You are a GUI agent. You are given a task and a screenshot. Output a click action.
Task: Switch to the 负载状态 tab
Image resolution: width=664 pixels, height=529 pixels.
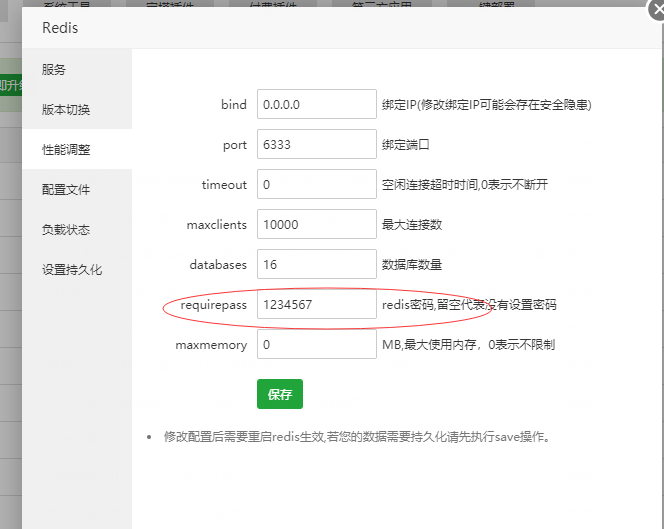click(x=77, y=229)
